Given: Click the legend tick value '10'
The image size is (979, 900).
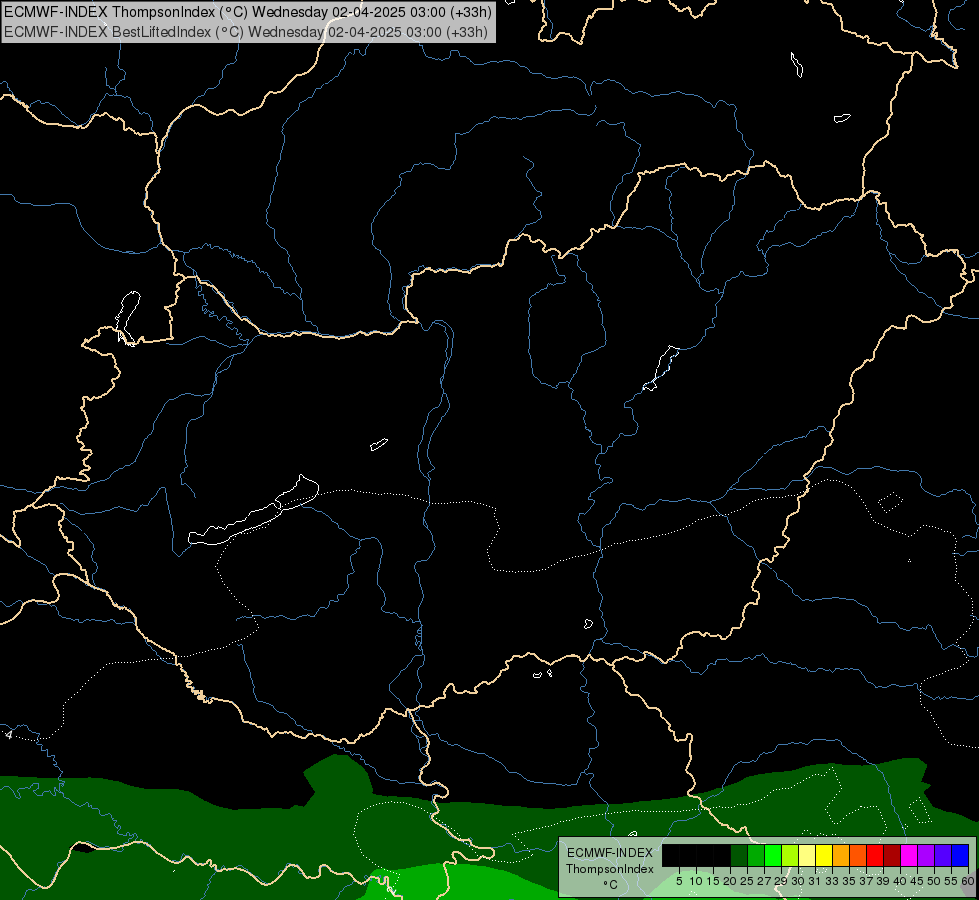Looking at the screenshot, I should (696, 881).
